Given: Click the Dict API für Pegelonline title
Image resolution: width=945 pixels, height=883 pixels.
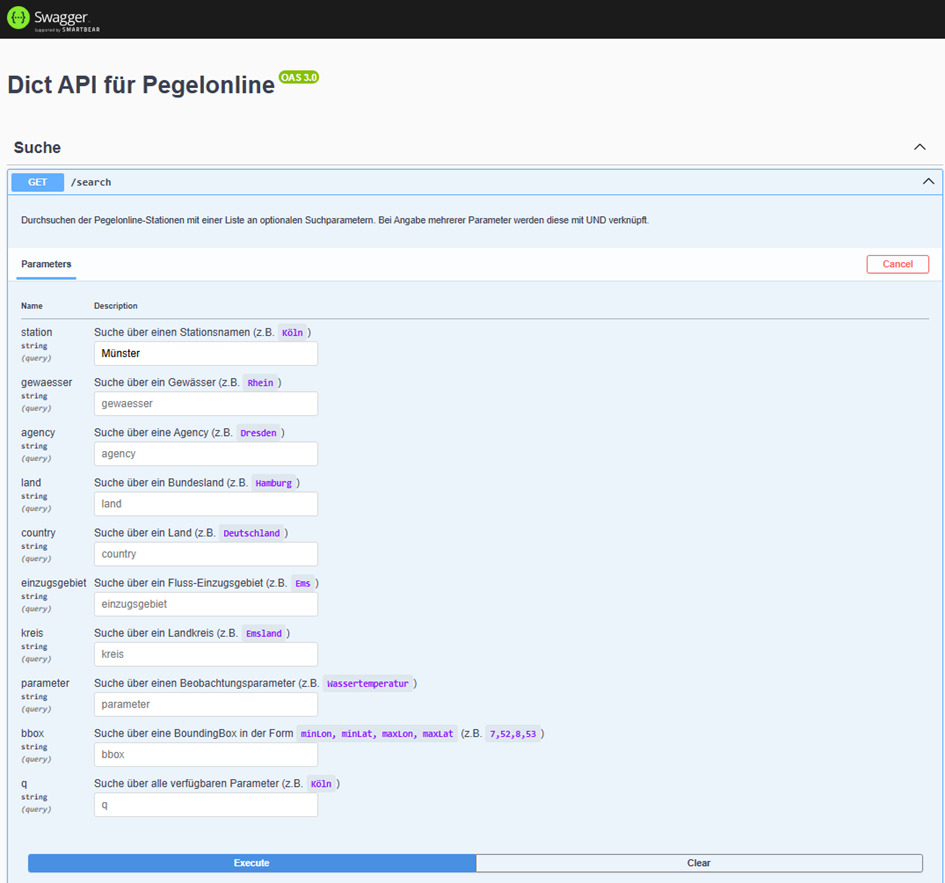Looking at the screenshot, I should pyautogui.click(x=141, y=85).
